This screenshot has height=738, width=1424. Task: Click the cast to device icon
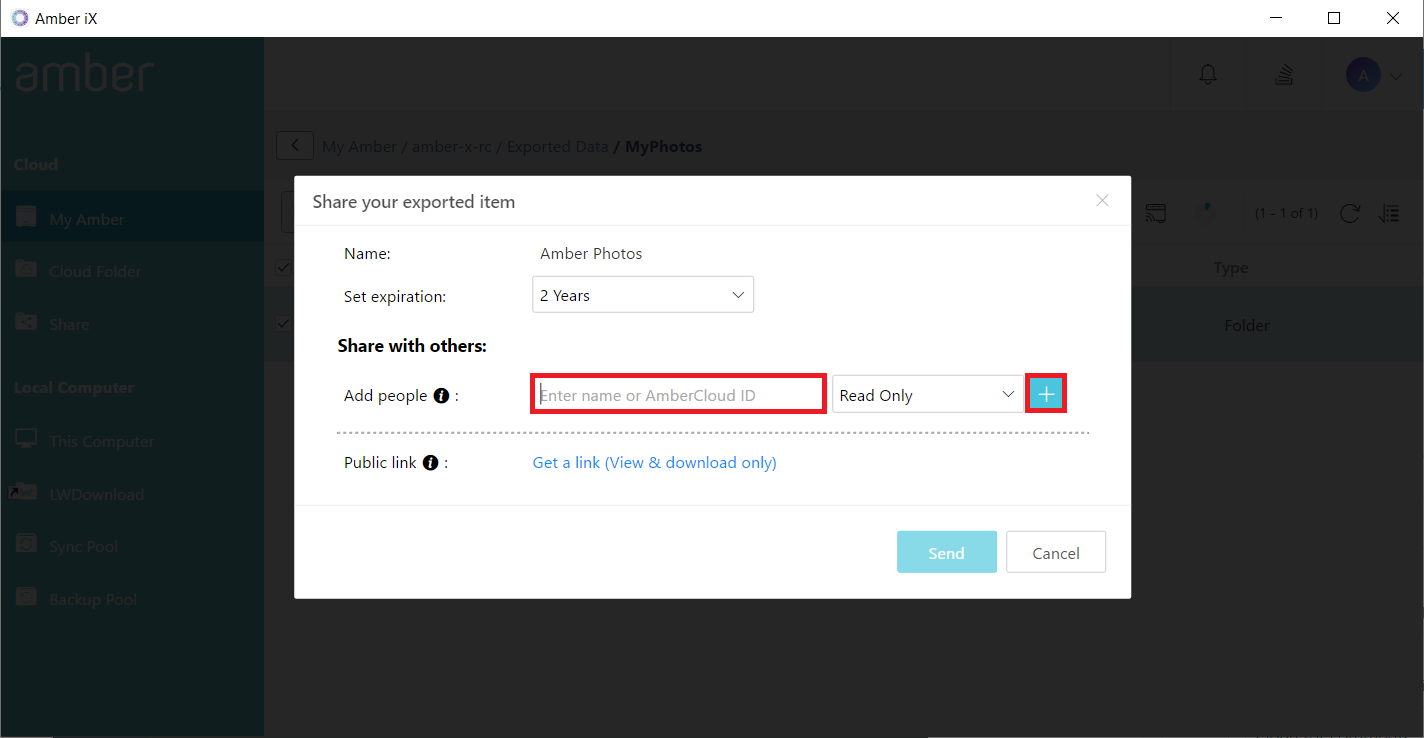pyautogui.click(x=1156, y=213)
